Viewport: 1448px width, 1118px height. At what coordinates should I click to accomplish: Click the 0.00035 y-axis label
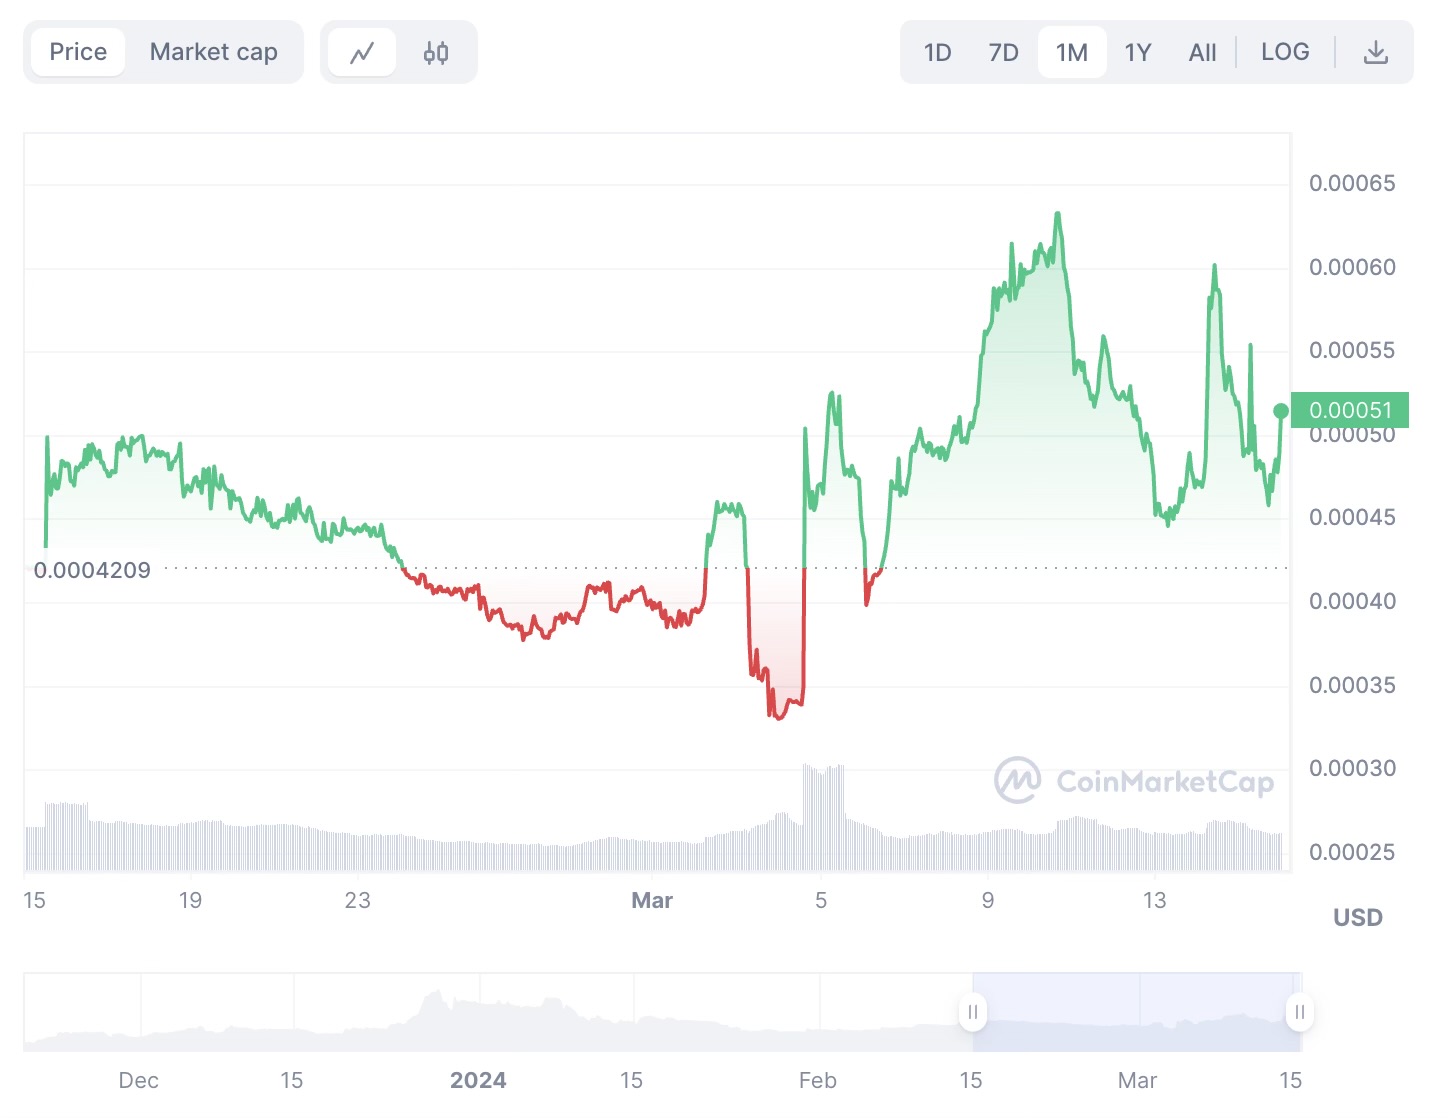pos(1352,685)
